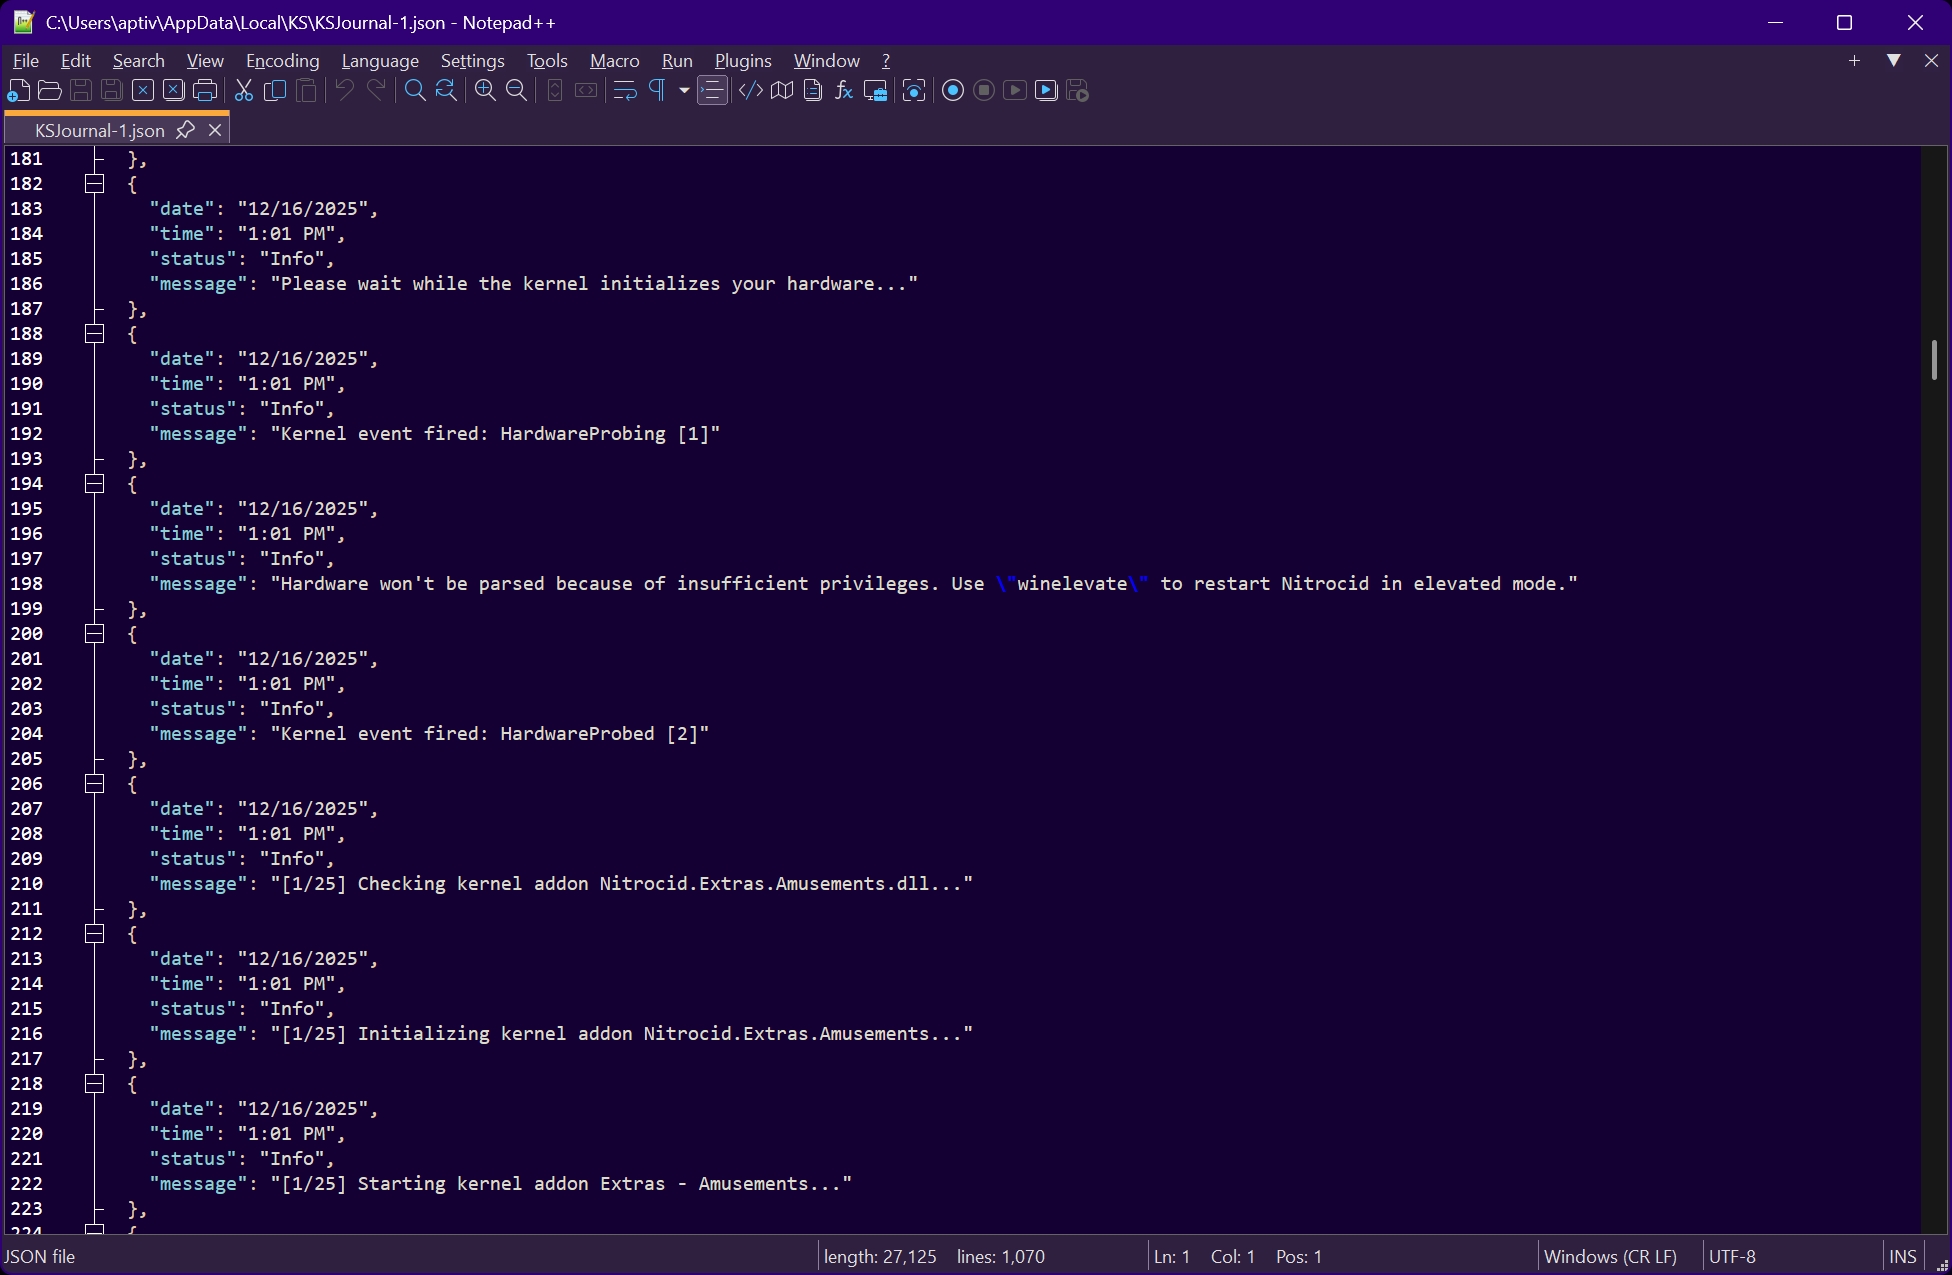Image resolution: width=1952 pixels, height=1275 pixels.
Task: Open the Function list fx icon
Action: pos(844,91)
